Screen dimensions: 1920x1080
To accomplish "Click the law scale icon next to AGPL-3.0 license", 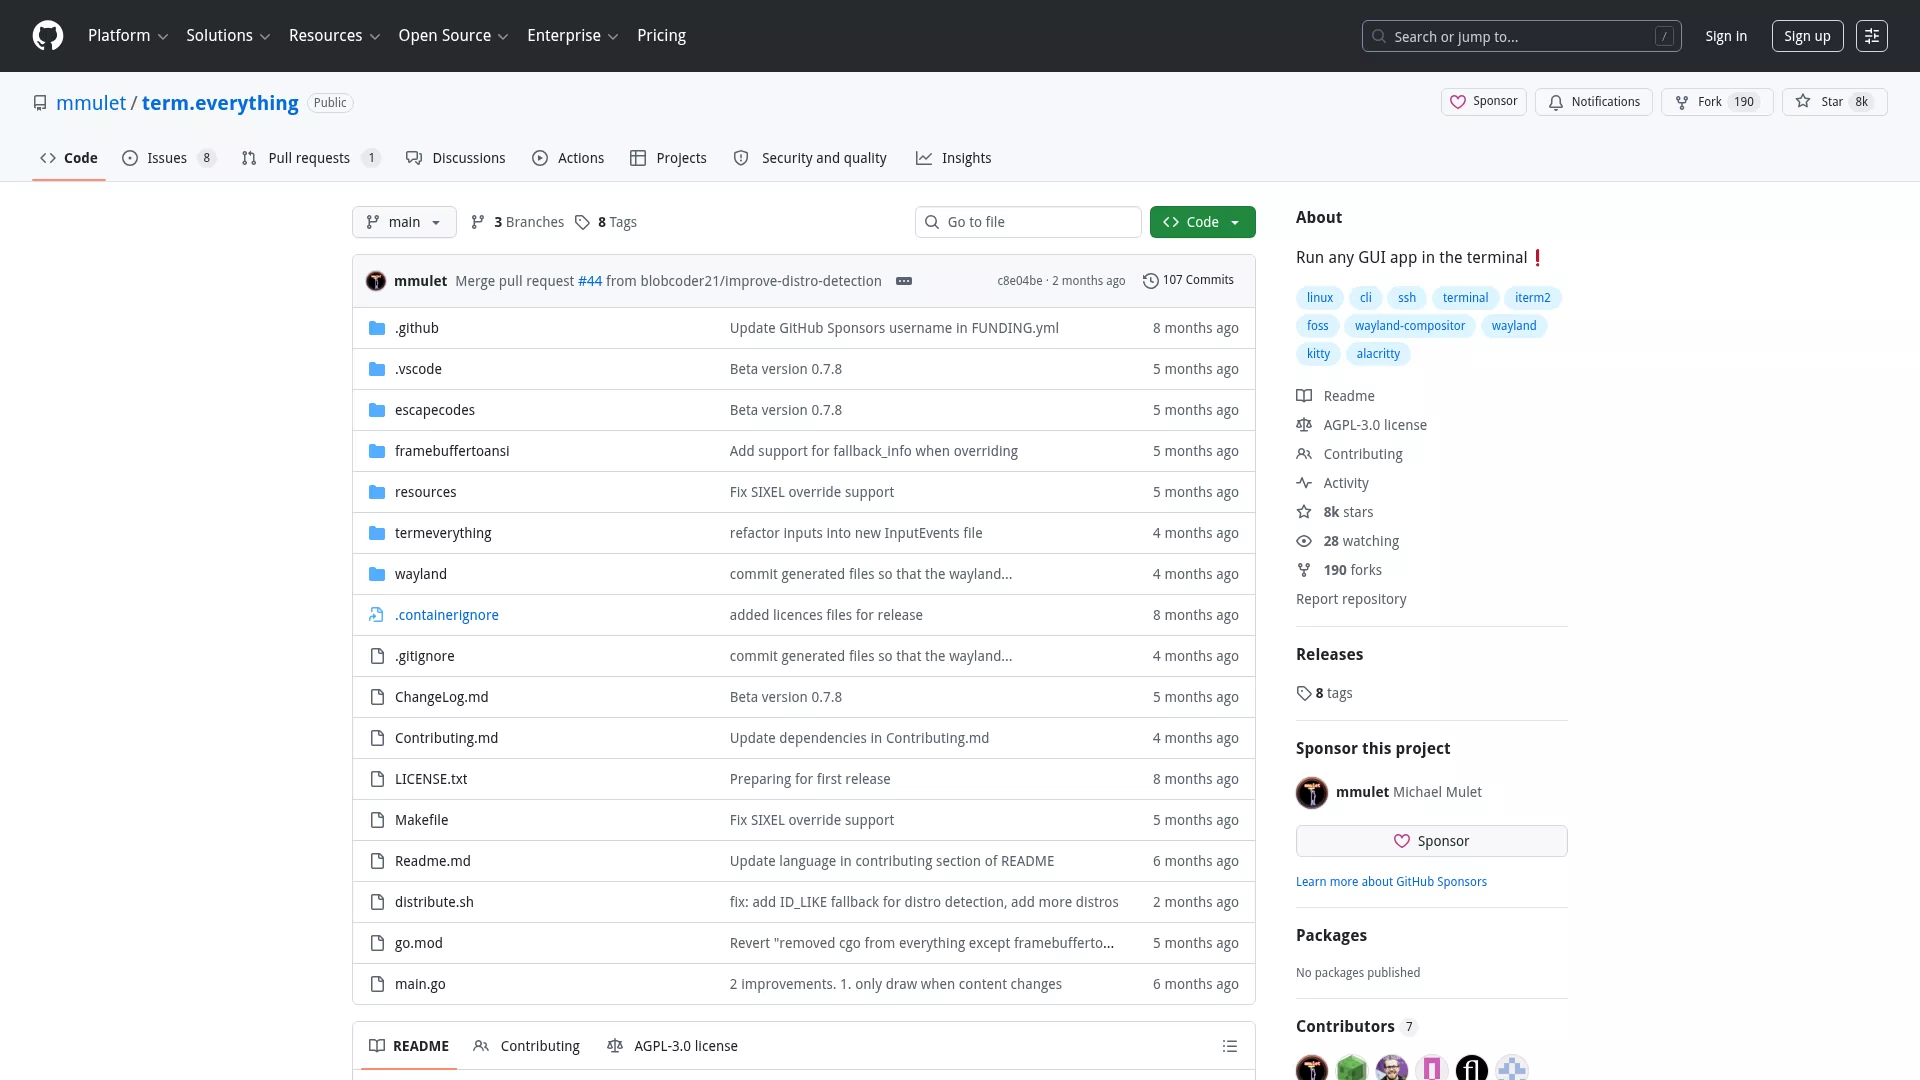I will click(1304, 425).
